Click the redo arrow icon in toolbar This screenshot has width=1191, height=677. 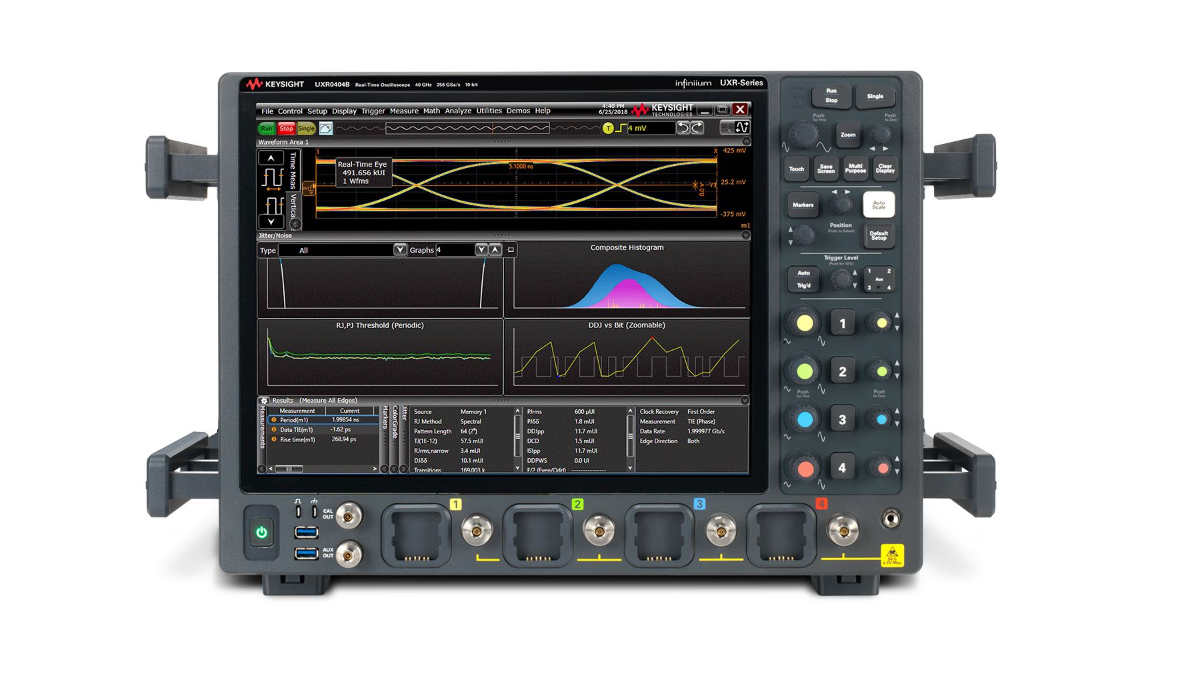pos(697,128)
